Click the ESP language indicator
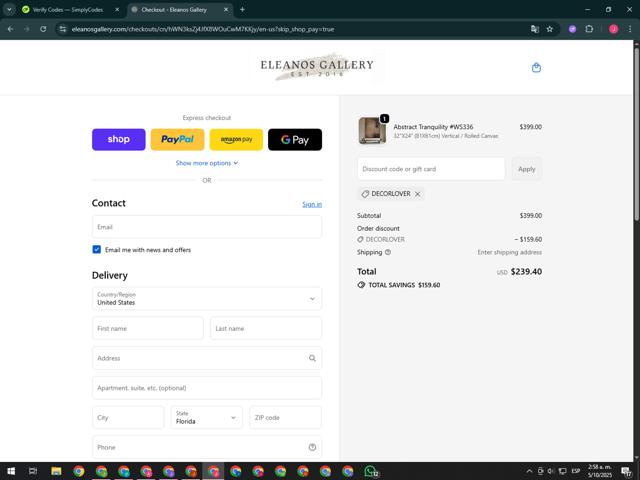The image size is (640, 480). click(576, 471)
